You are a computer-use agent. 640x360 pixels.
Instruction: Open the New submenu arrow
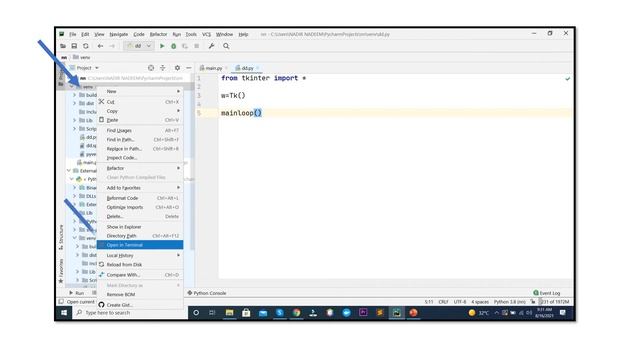pos(178,91)
